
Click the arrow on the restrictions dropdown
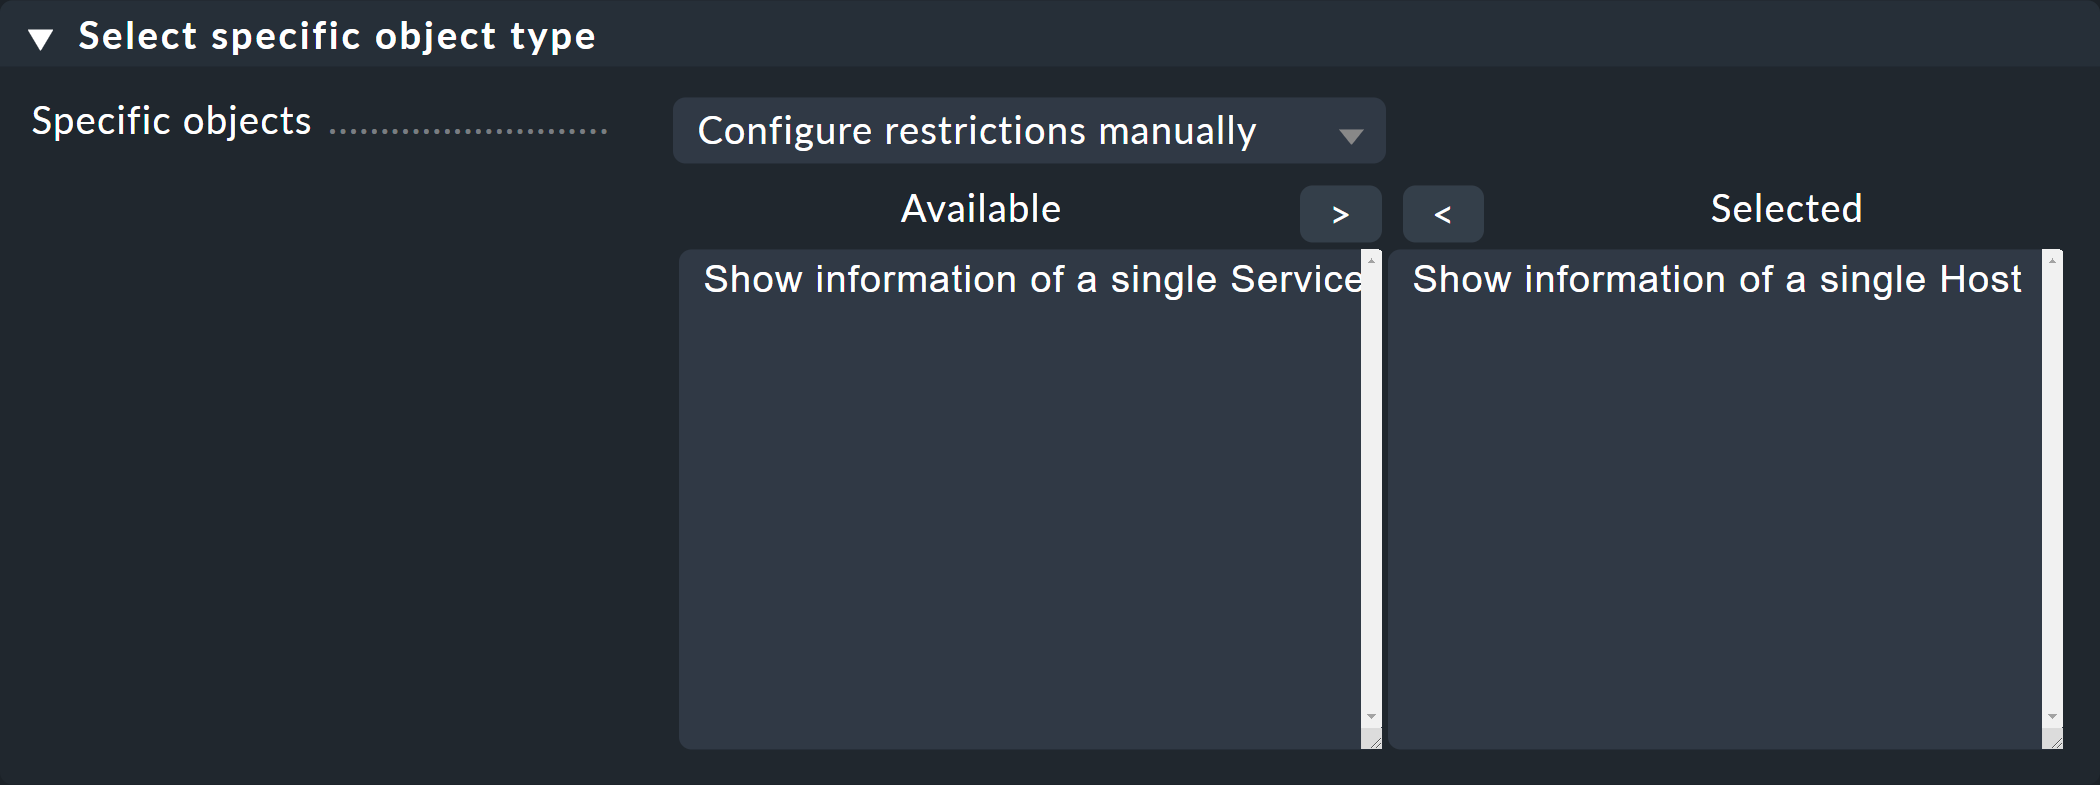pyautogui.click(x=1351, y=136)
